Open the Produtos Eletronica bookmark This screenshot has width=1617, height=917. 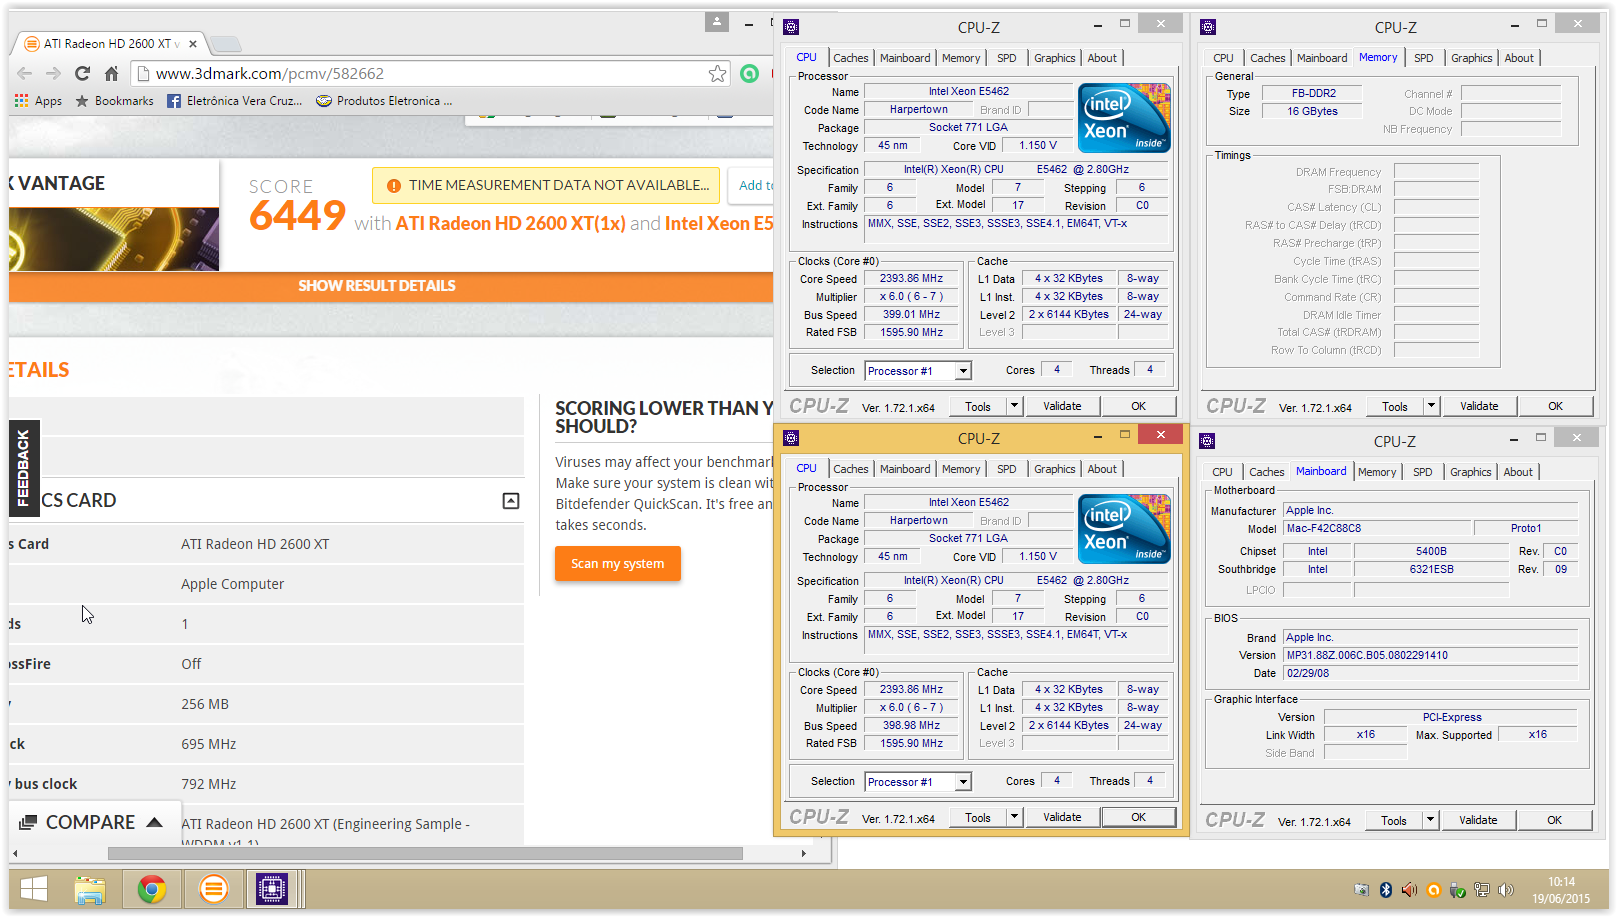(x=384, y=101)
